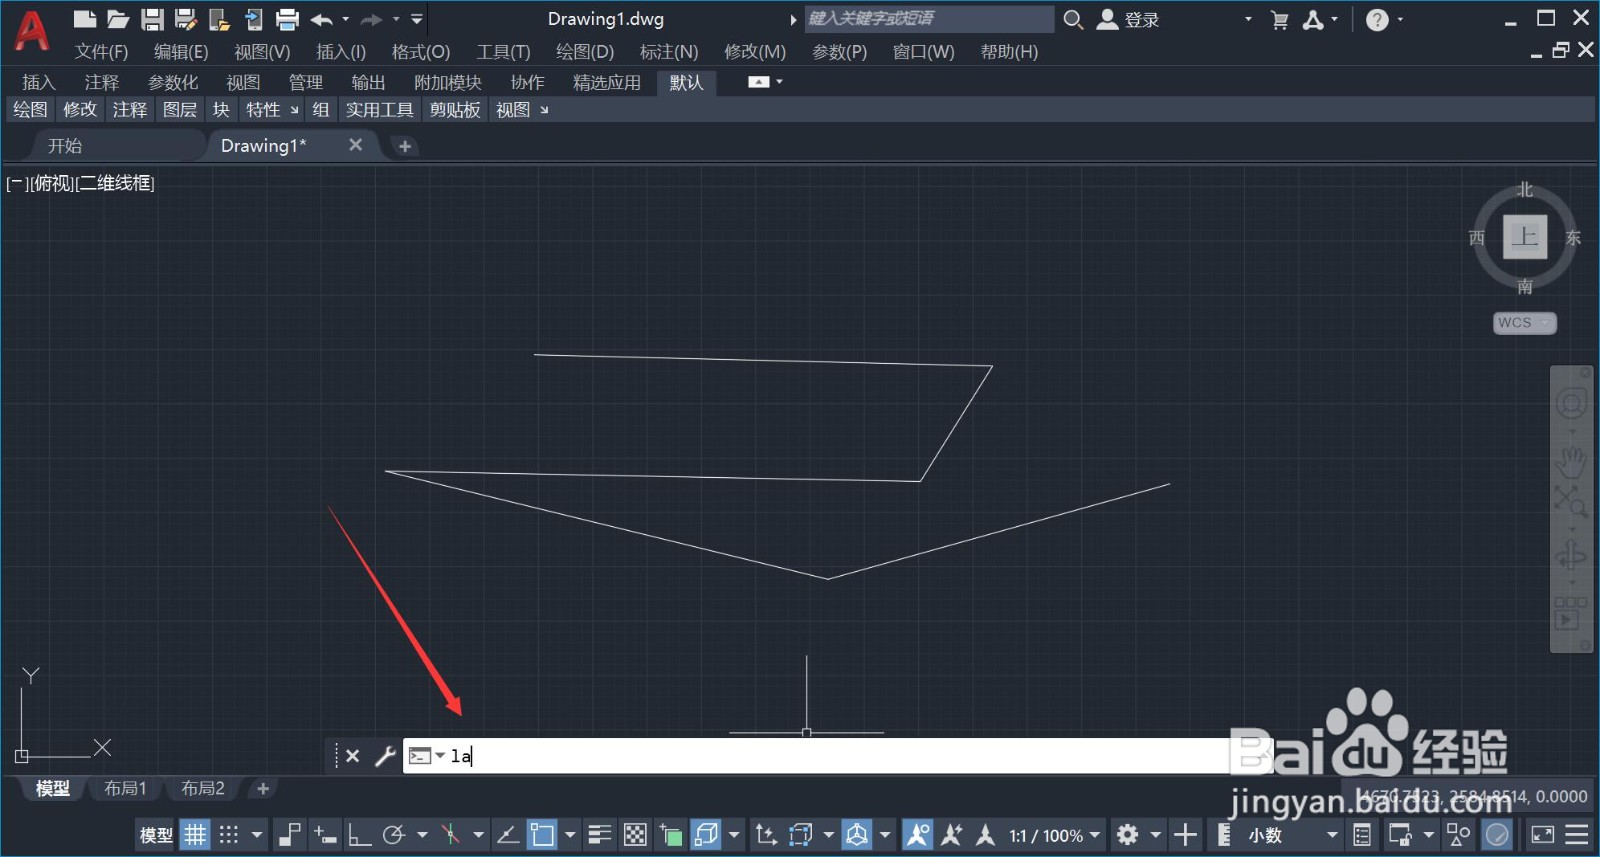Open ShowMotion in navigation bar
Screen dimensions: 1600x857
[x=1570, y=614]
